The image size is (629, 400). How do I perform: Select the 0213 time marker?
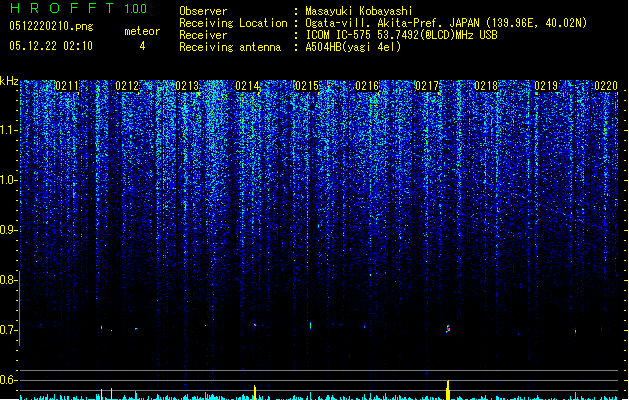pos(187,86)
